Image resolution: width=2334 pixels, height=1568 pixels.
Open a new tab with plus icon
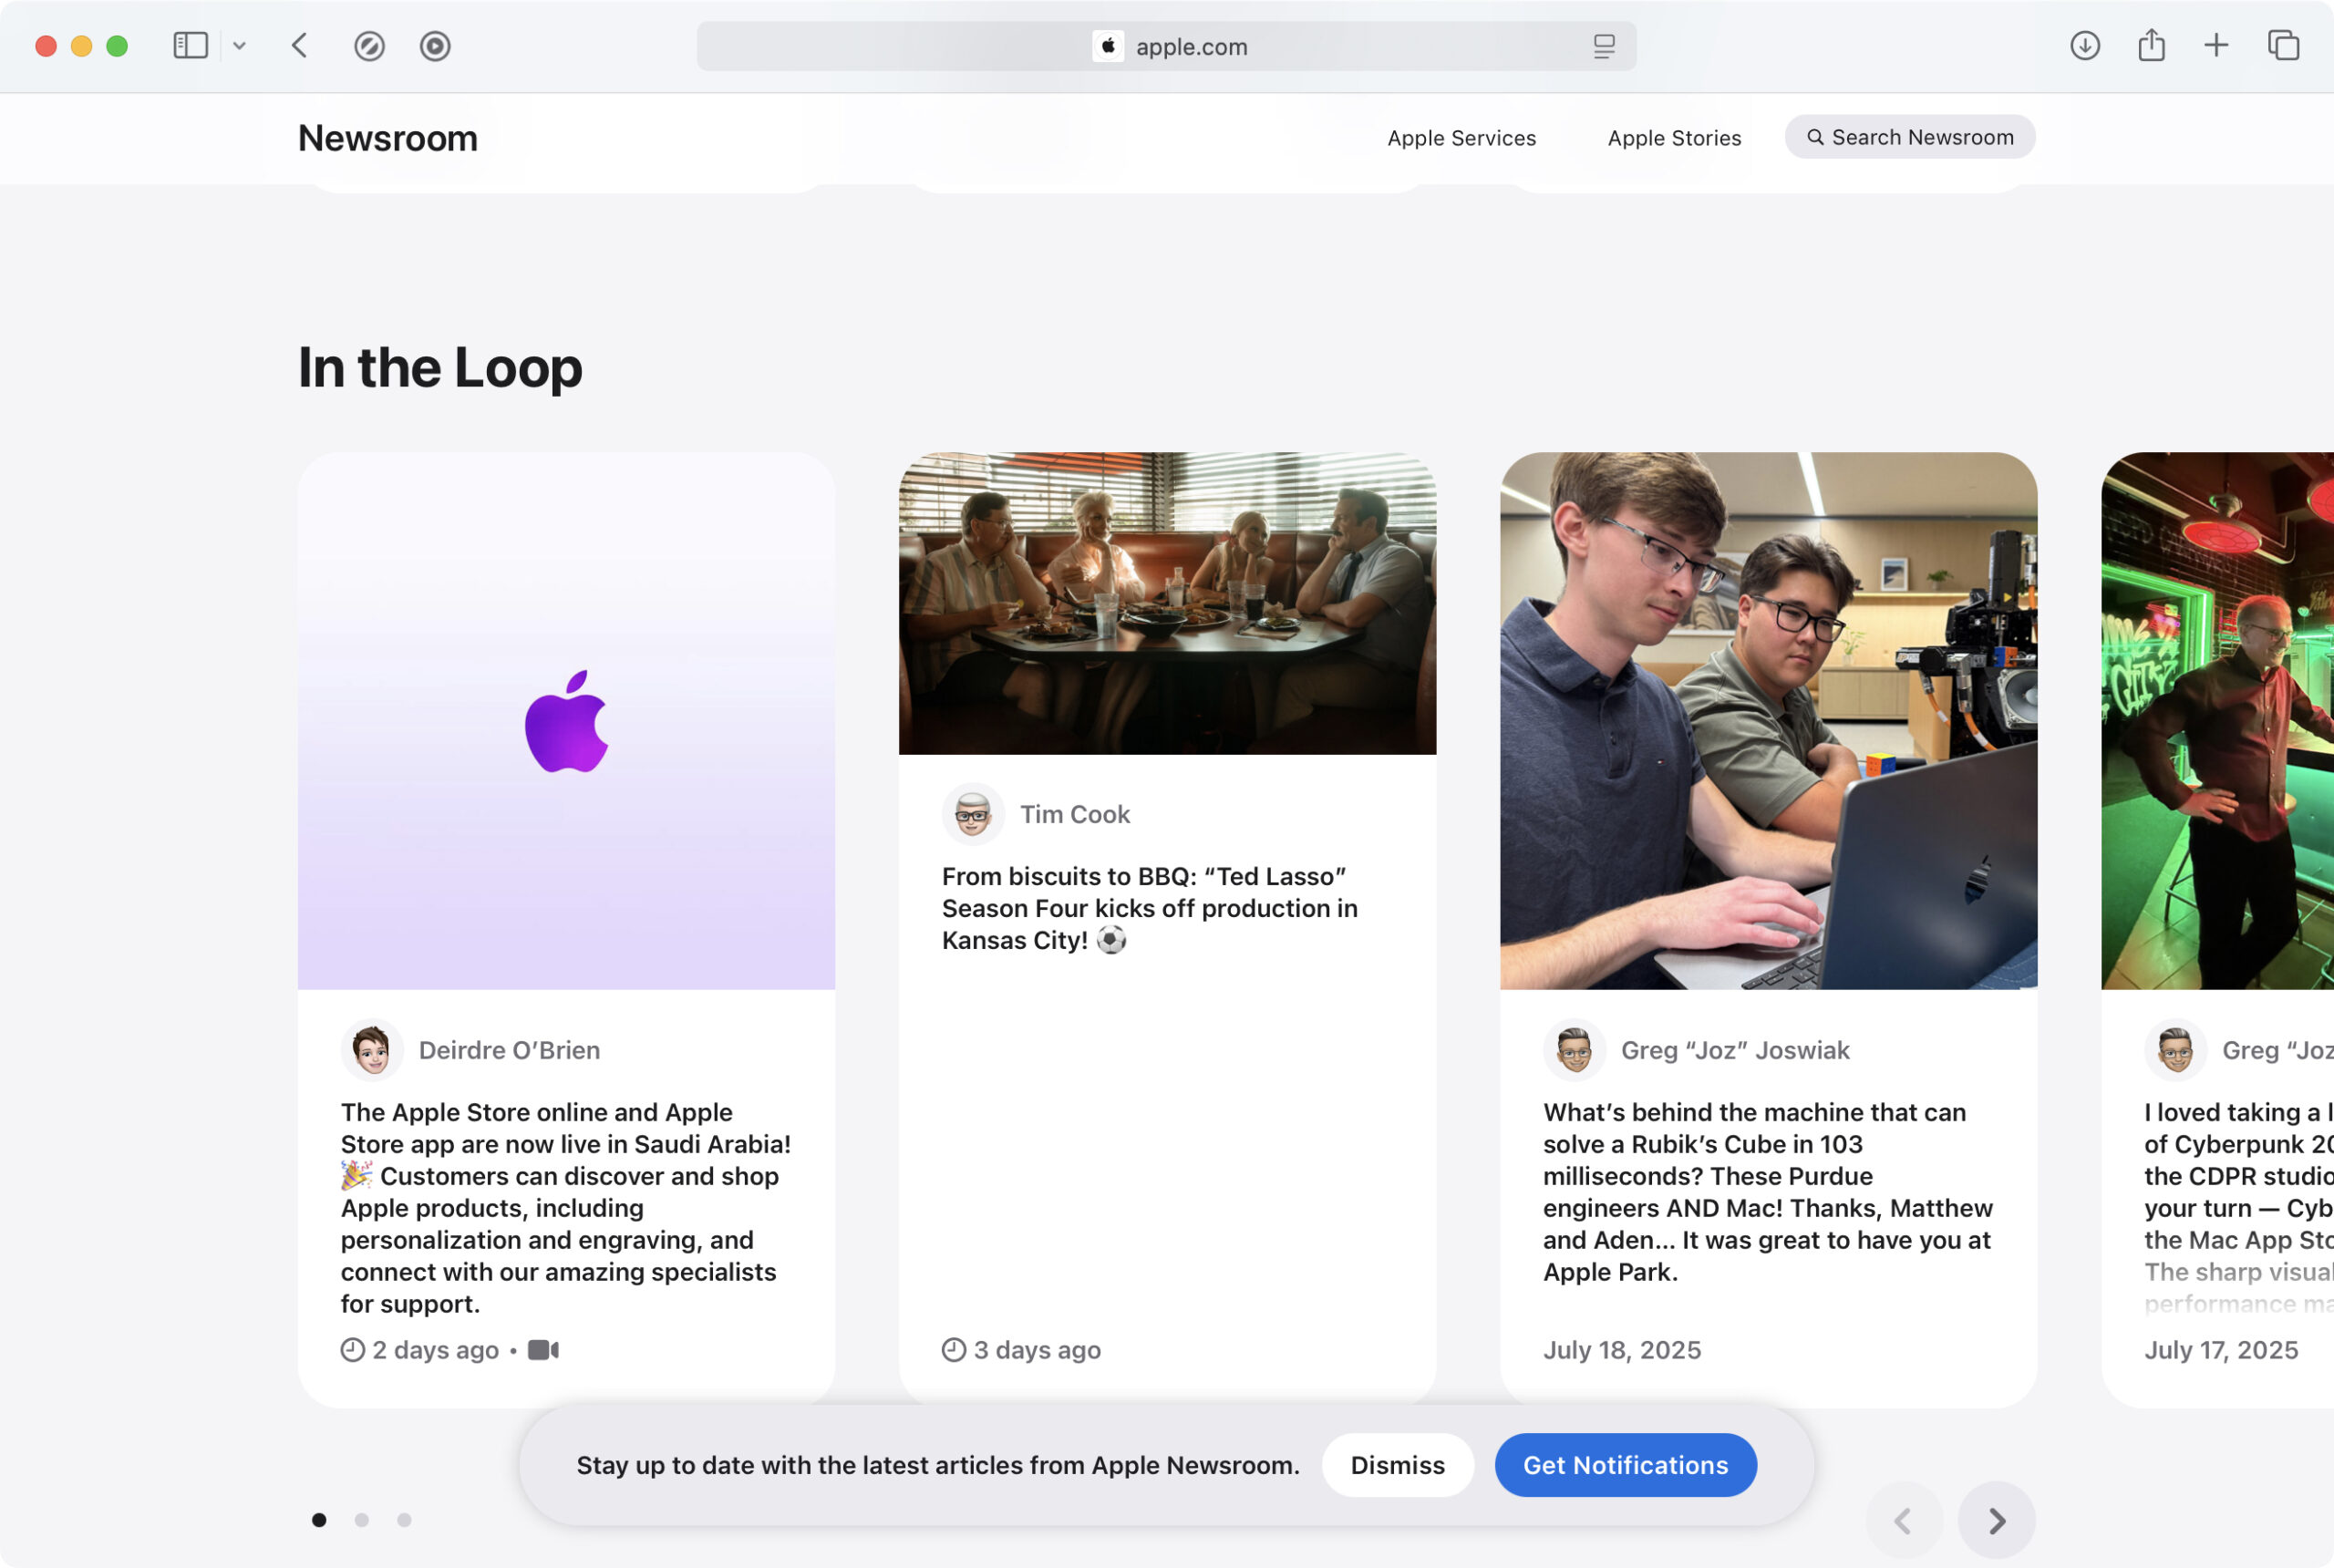click(x=2216, y=45)
